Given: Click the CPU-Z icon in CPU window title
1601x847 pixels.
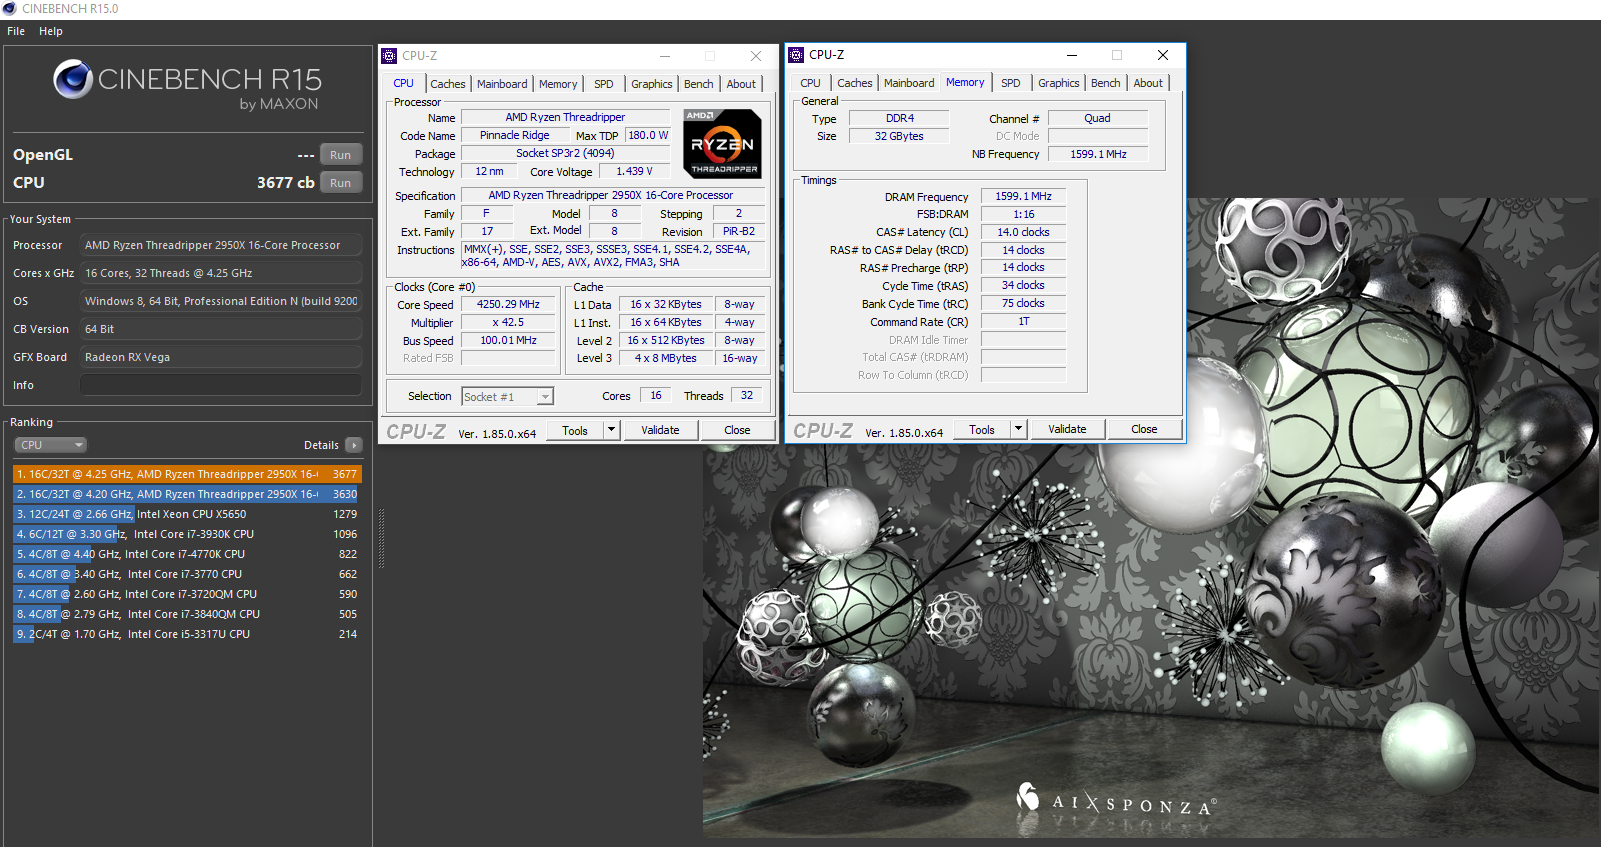Looking at the screenshot, I should pos(390,56).
